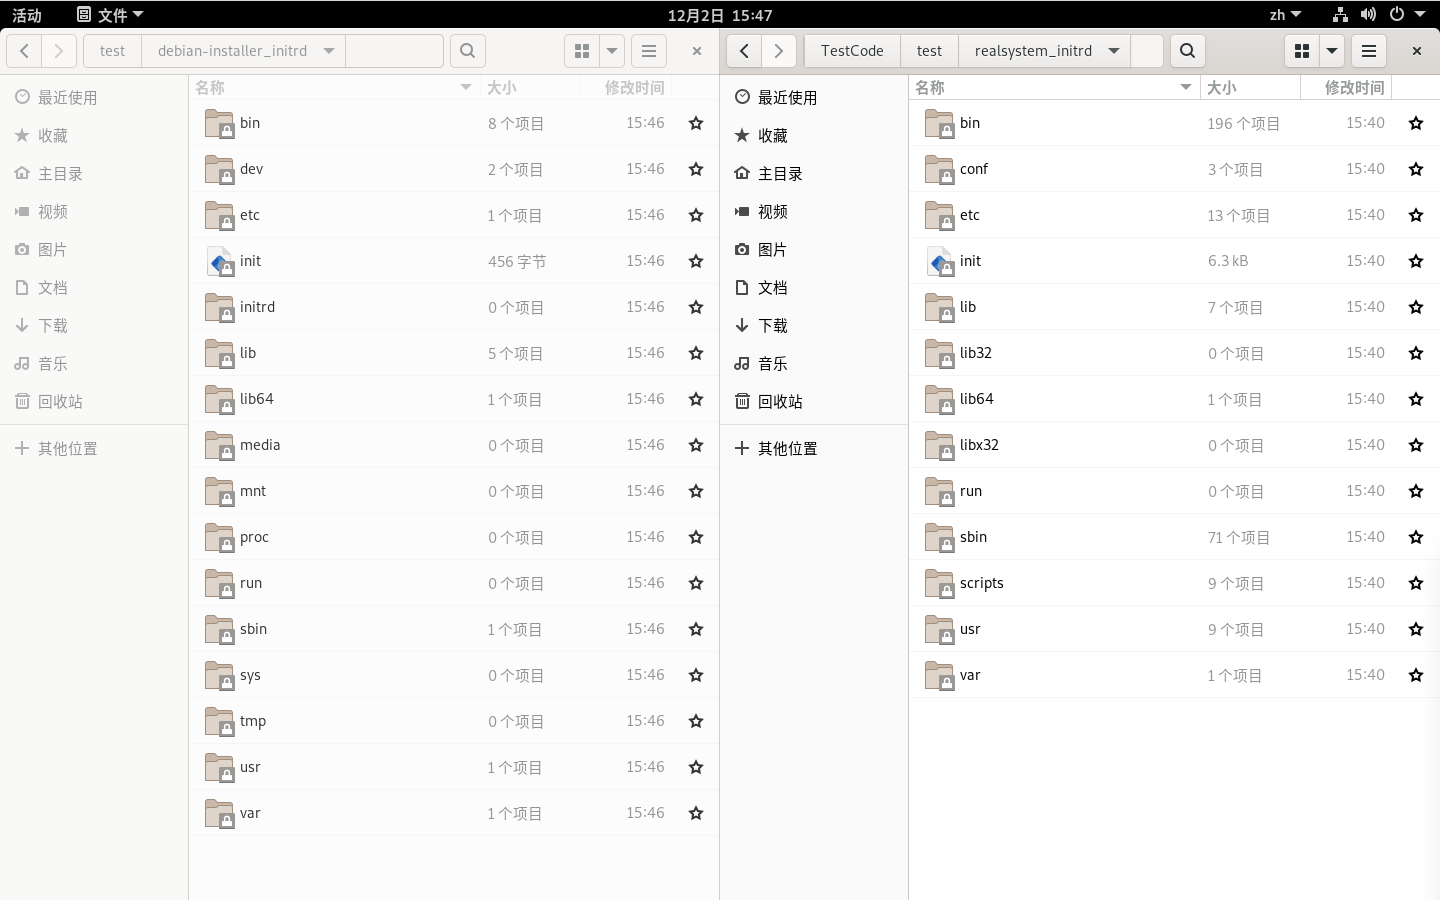Viewport: 1440px width, 900px height.
Task: Open hamburger menu in right window
Action: [1369, 51]
